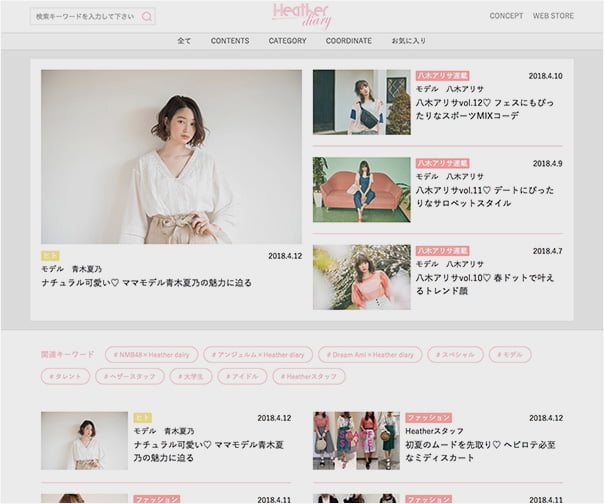Click 八木アリサ連載 tag dated 2018.4.10
The image size is (604, 504).
[x=442, y=76]
